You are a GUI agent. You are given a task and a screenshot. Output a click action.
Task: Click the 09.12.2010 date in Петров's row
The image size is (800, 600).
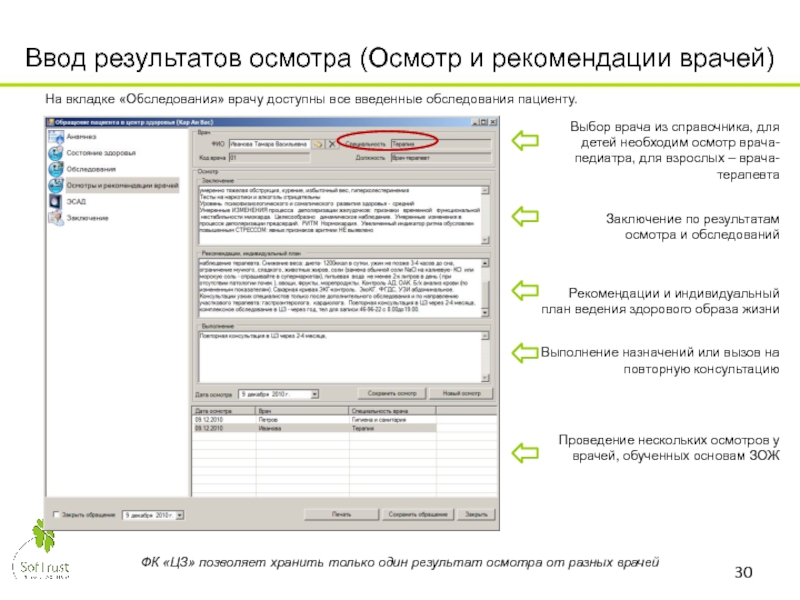(x=209, y=420)
